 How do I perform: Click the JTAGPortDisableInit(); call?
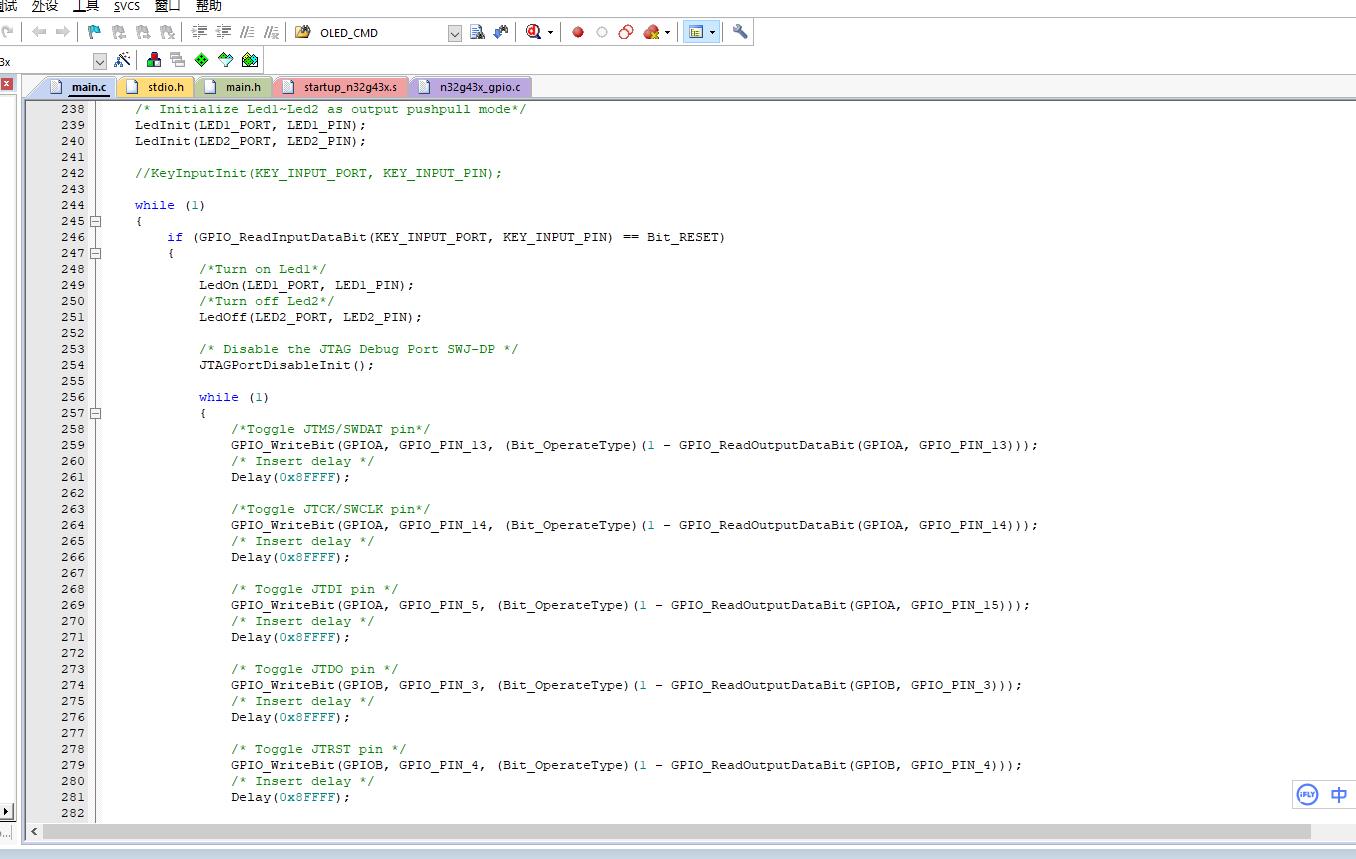[286, 365]
